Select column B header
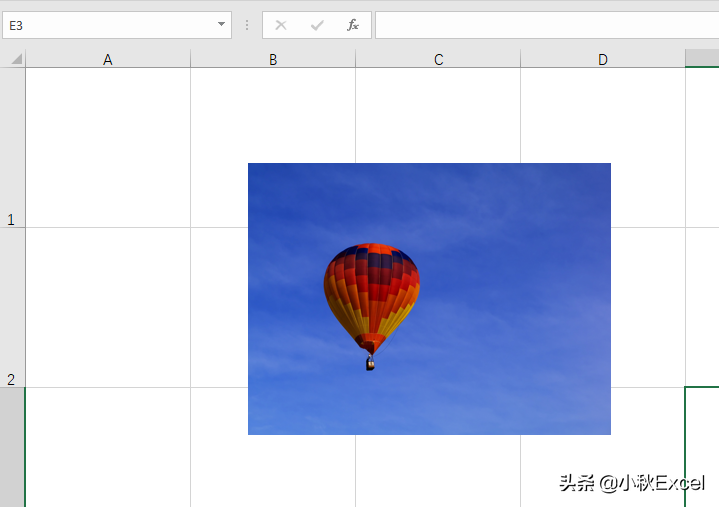The height and width of the screenshot is (507, 719). [x=273, y=59]
